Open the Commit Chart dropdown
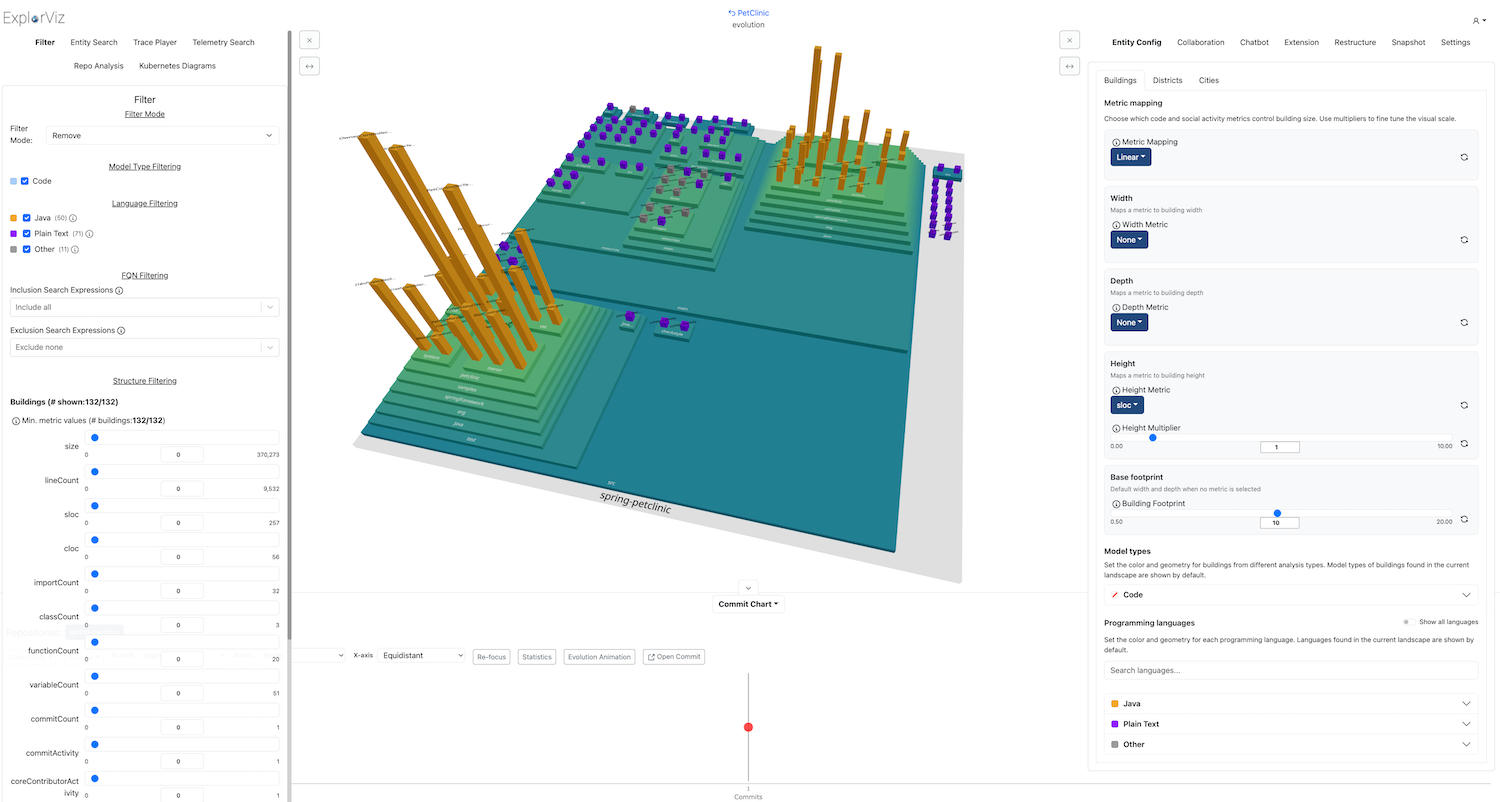This screenshot has width=1500, height=802. coord(749,604)
